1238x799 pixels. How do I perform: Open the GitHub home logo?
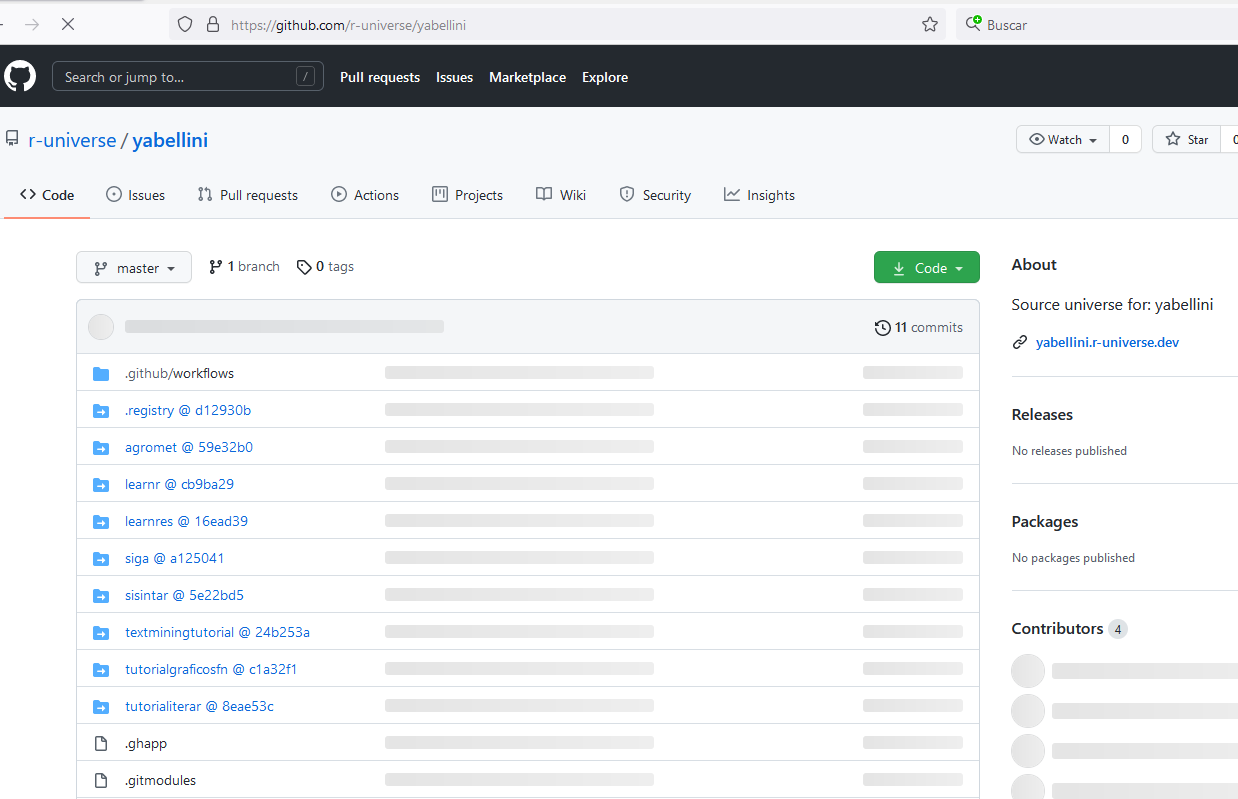20,75
